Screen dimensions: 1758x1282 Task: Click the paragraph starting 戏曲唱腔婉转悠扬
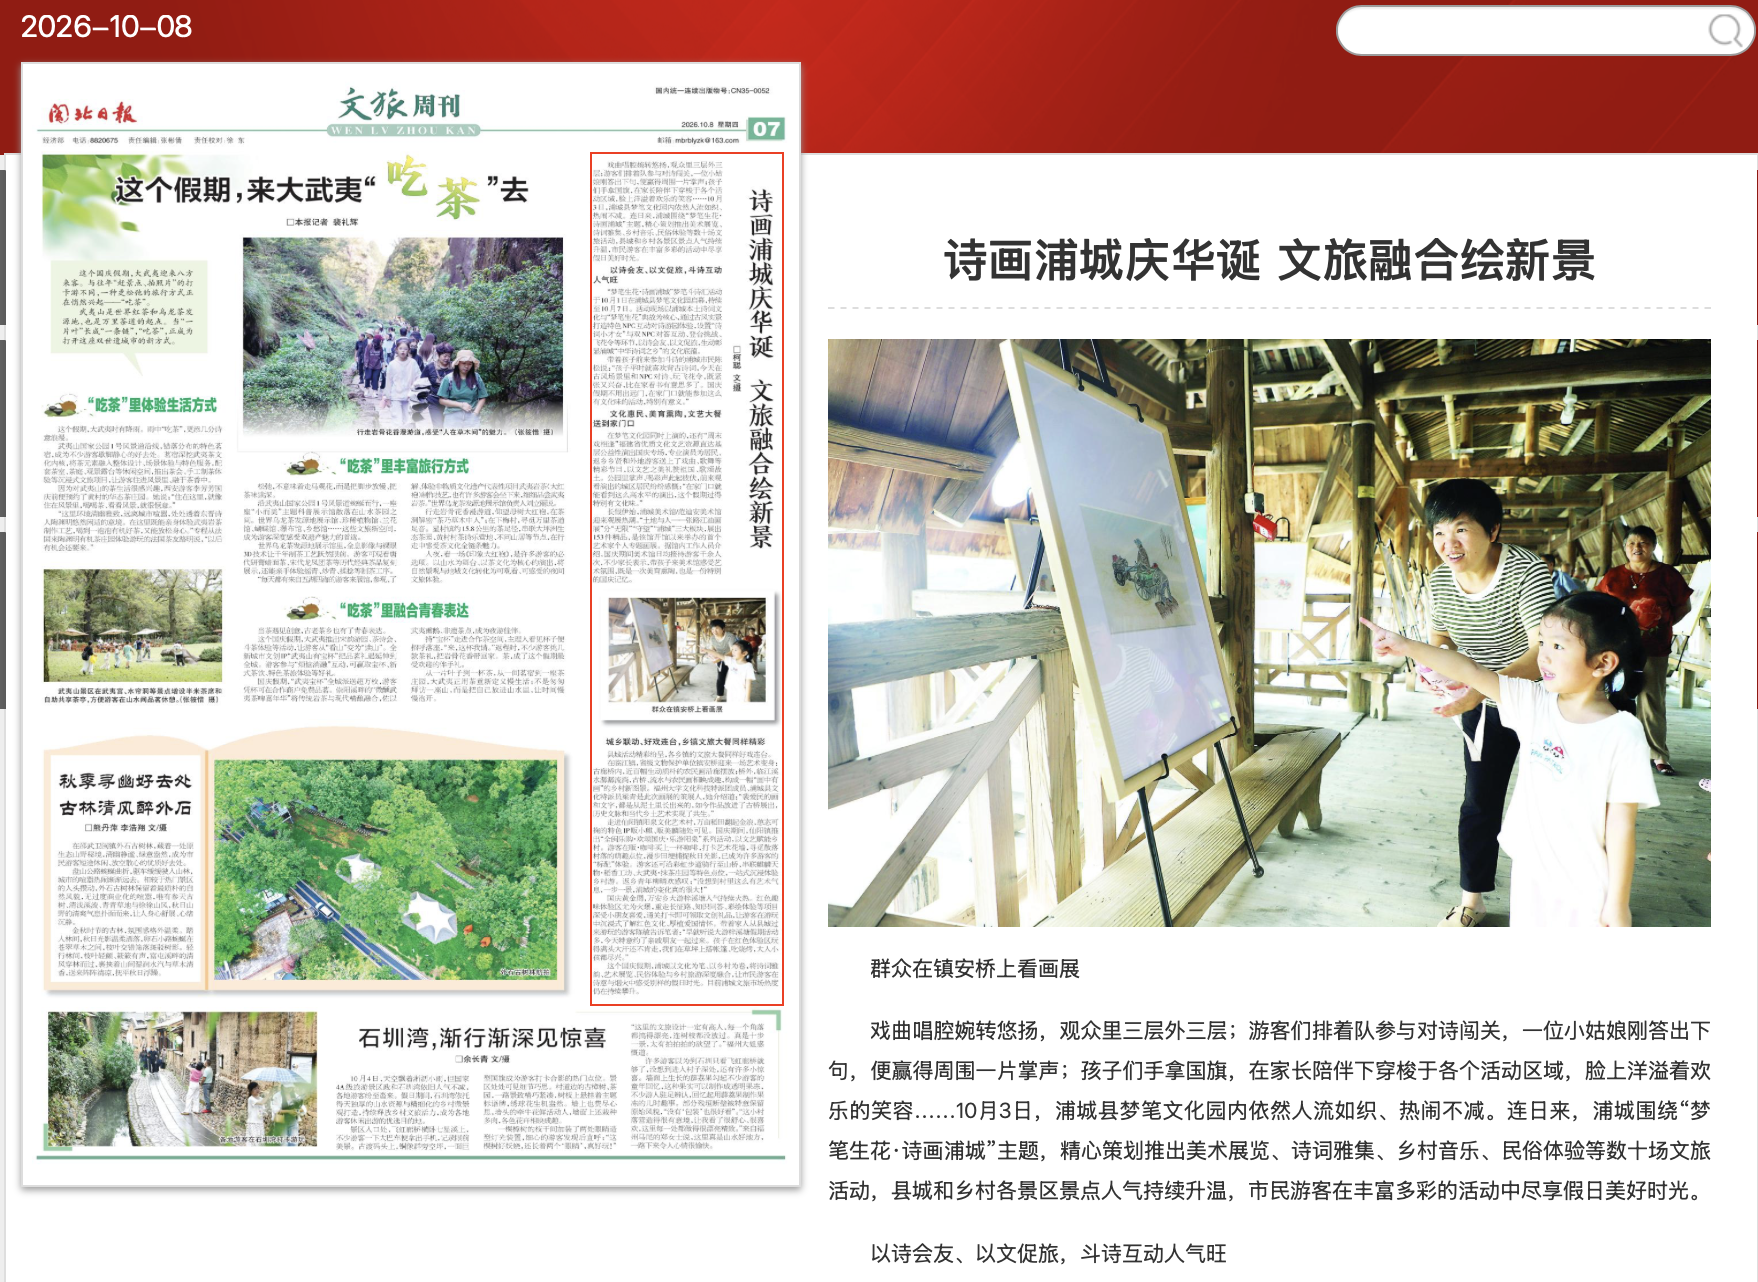point(1269,1110)
